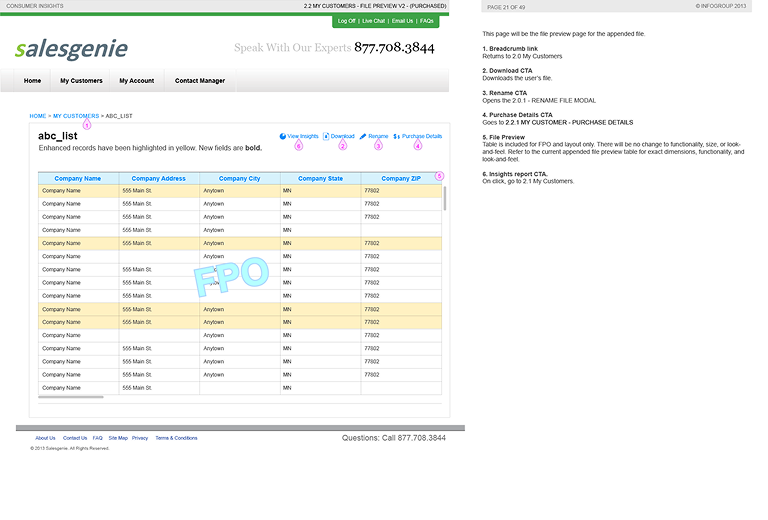The width and height of the screenshot is (768, 520).
Task: Click the table's vertical scrollbar thumb
Action: 445,198
